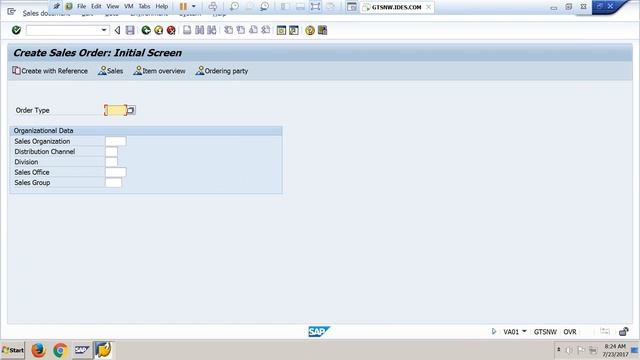Open Chrome from the taskbar
This screenshot has width=640, height=360.
60,350
